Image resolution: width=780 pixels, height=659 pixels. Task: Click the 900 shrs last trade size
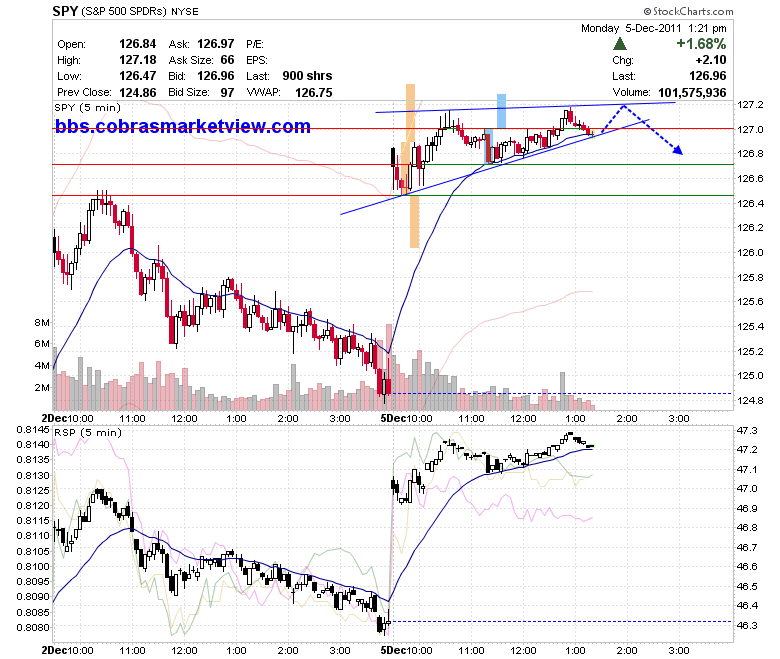[x=307, y=76]
